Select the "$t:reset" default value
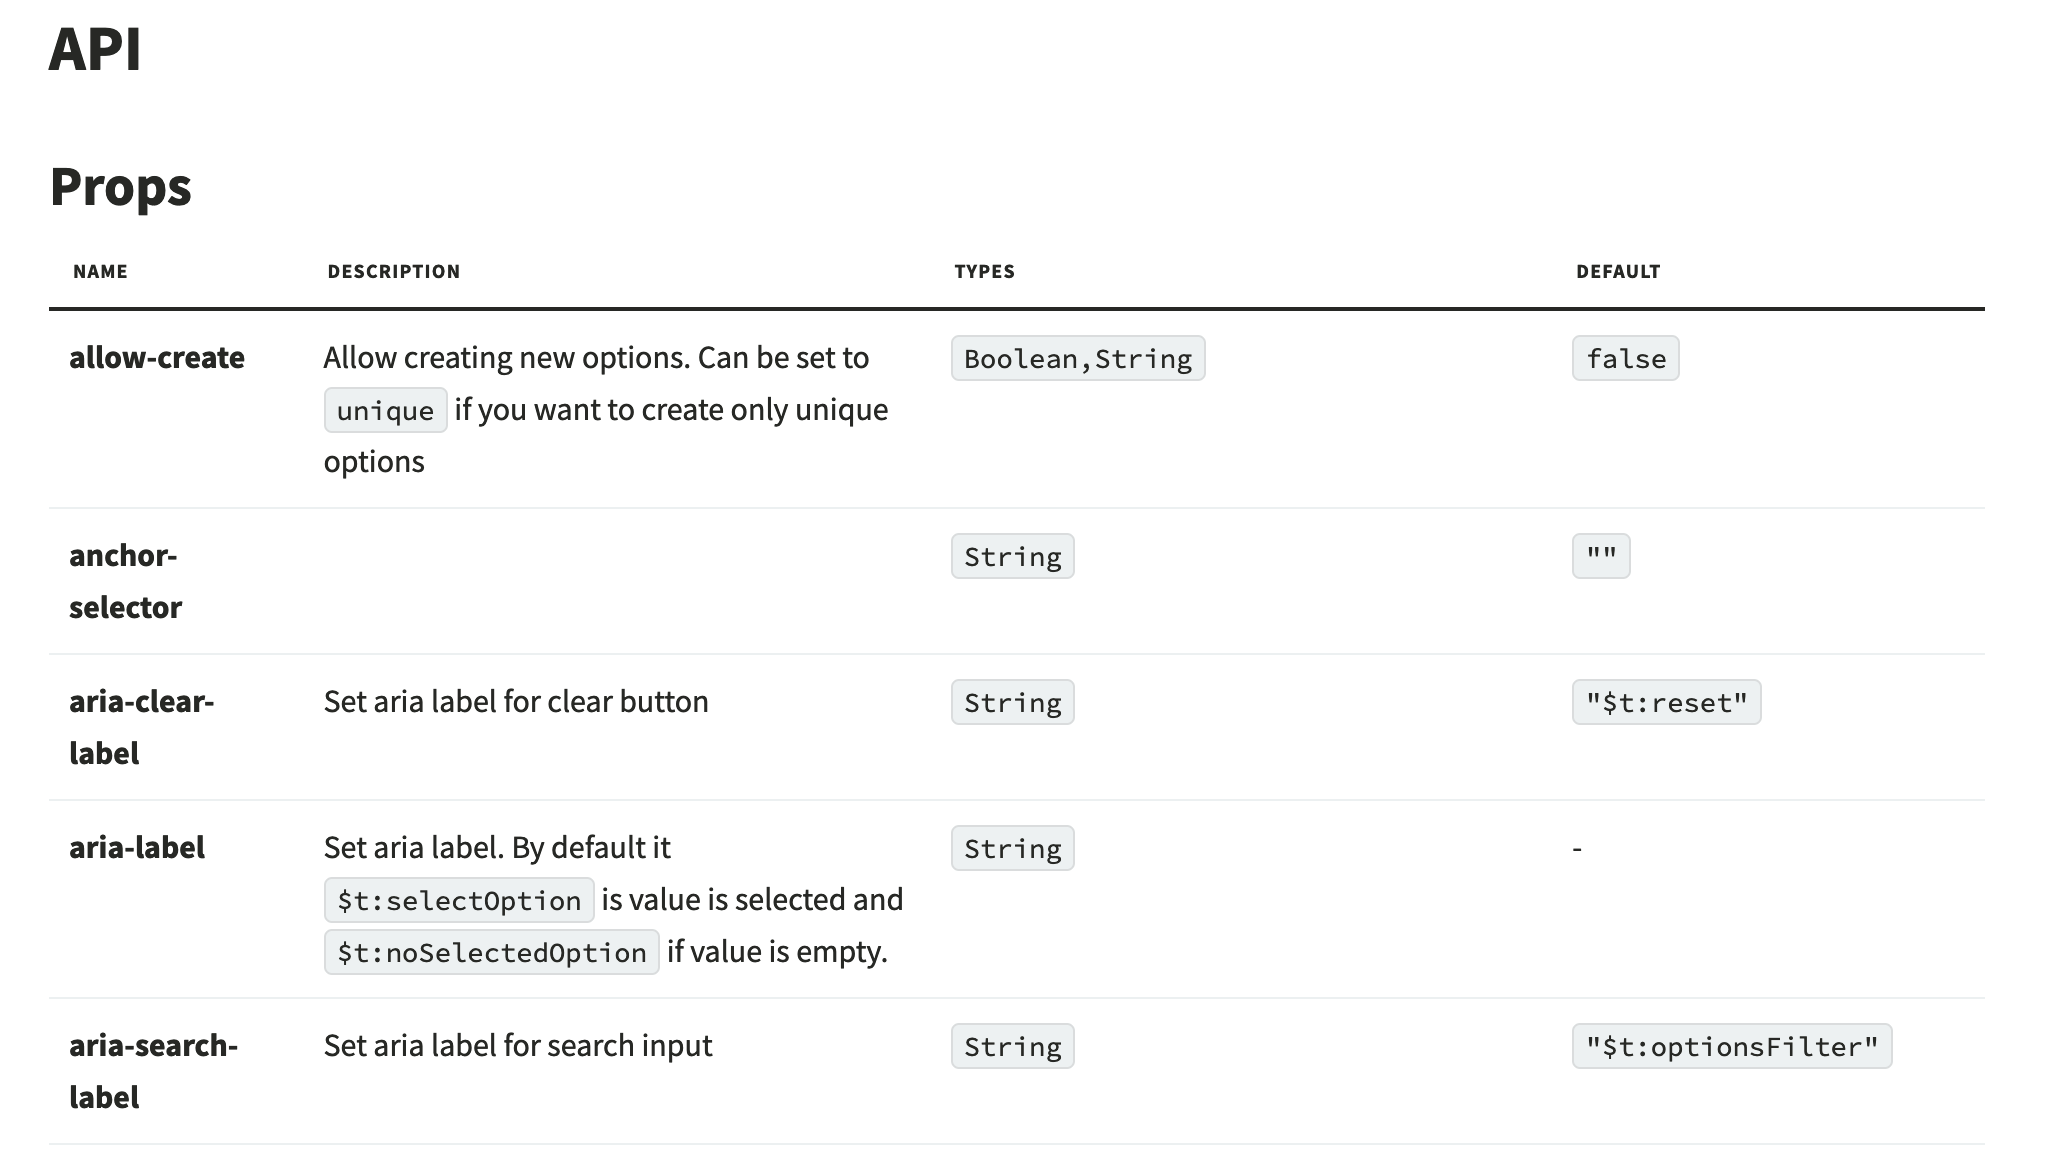 coord(1666,703)
